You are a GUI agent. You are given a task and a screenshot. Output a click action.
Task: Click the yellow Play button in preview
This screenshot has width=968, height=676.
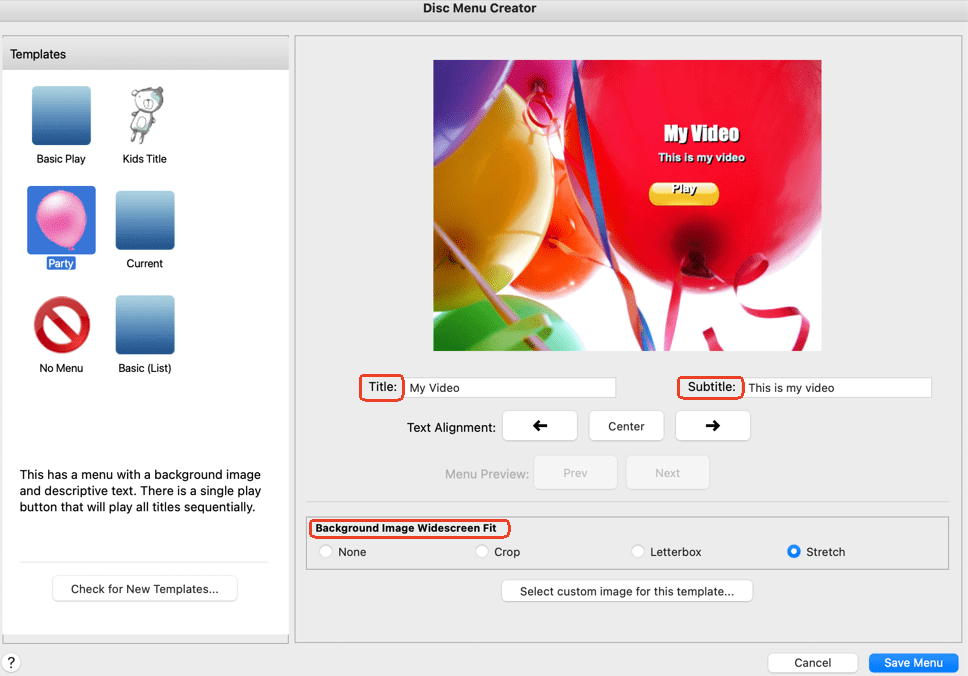pos(684,192)
